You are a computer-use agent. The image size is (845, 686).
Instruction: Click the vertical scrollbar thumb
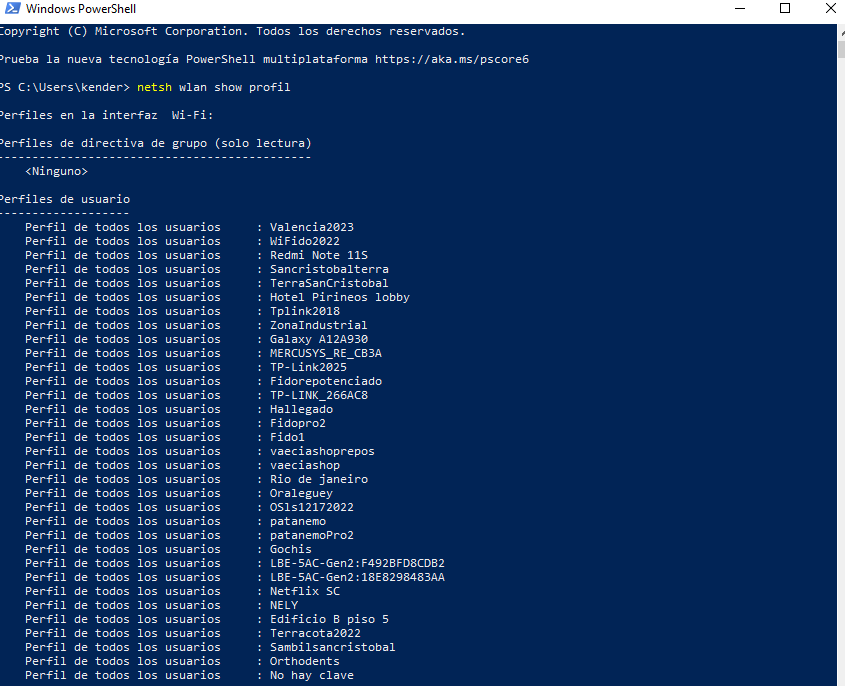point(841,48)
